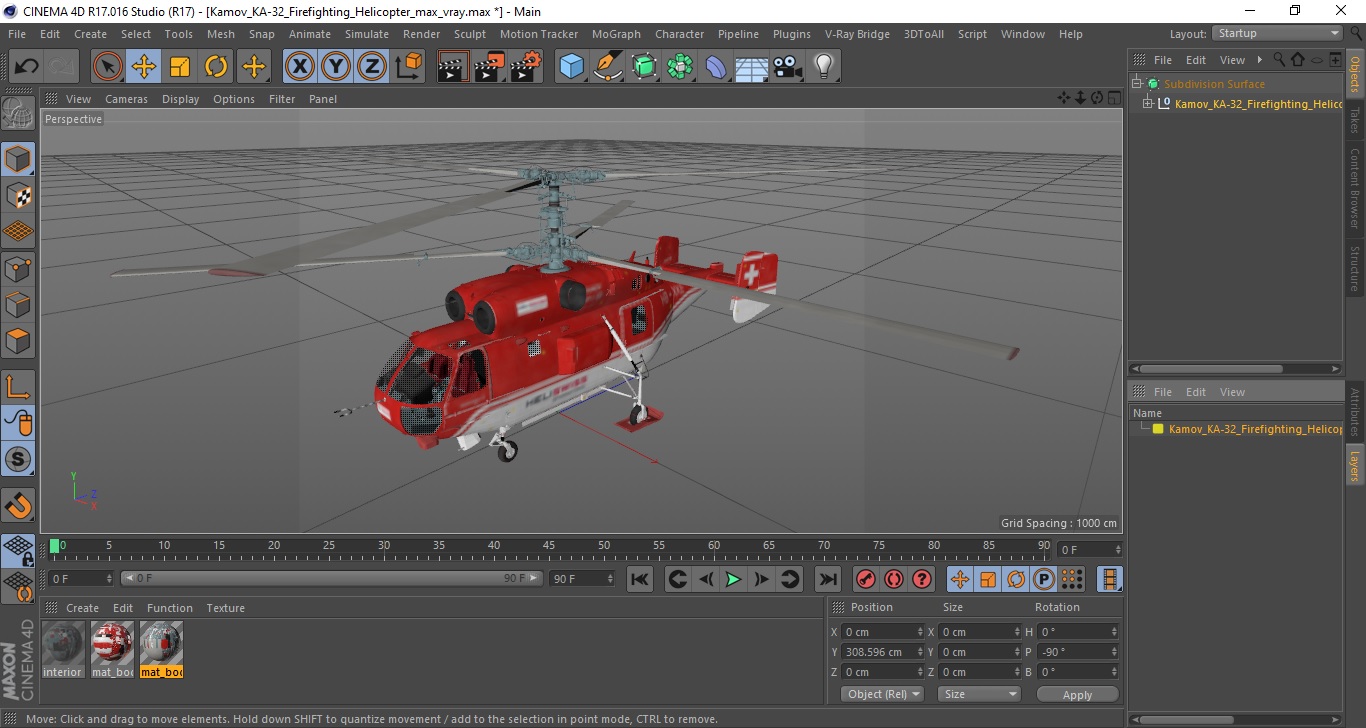Toggle Y axis lock
The image size is (1366, 728).
click(336, 67)
